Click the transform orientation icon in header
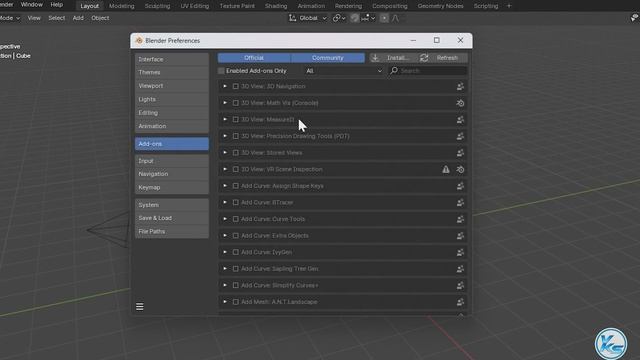The width and height of the screenshot is (640, 360). click(x=292, y=18)
